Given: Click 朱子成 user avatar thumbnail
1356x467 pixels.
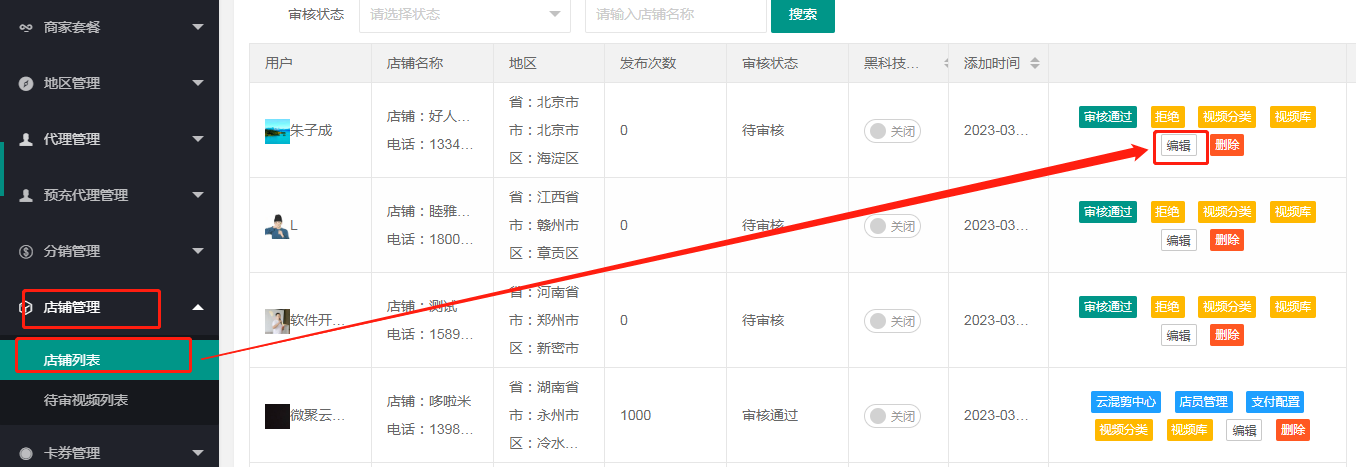Looking at the screenshot, I should coord(277,131).
